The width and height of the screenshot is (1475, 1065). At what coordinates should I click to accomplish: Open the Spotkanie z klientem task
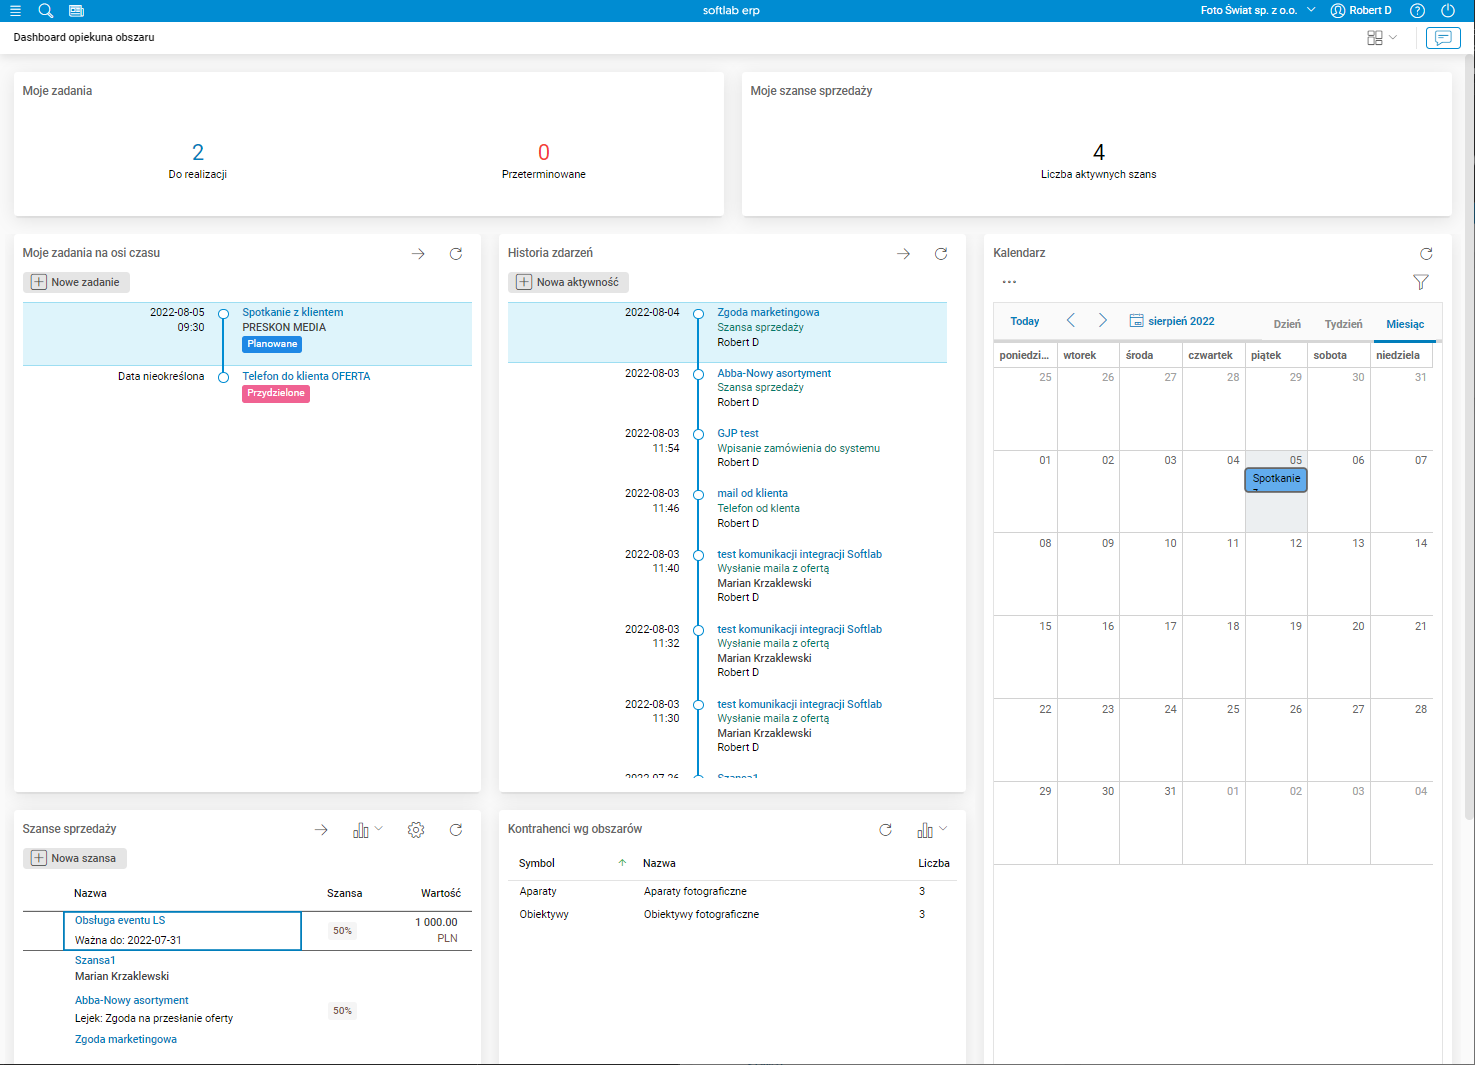pyautogui.click(x=293, y=312)
